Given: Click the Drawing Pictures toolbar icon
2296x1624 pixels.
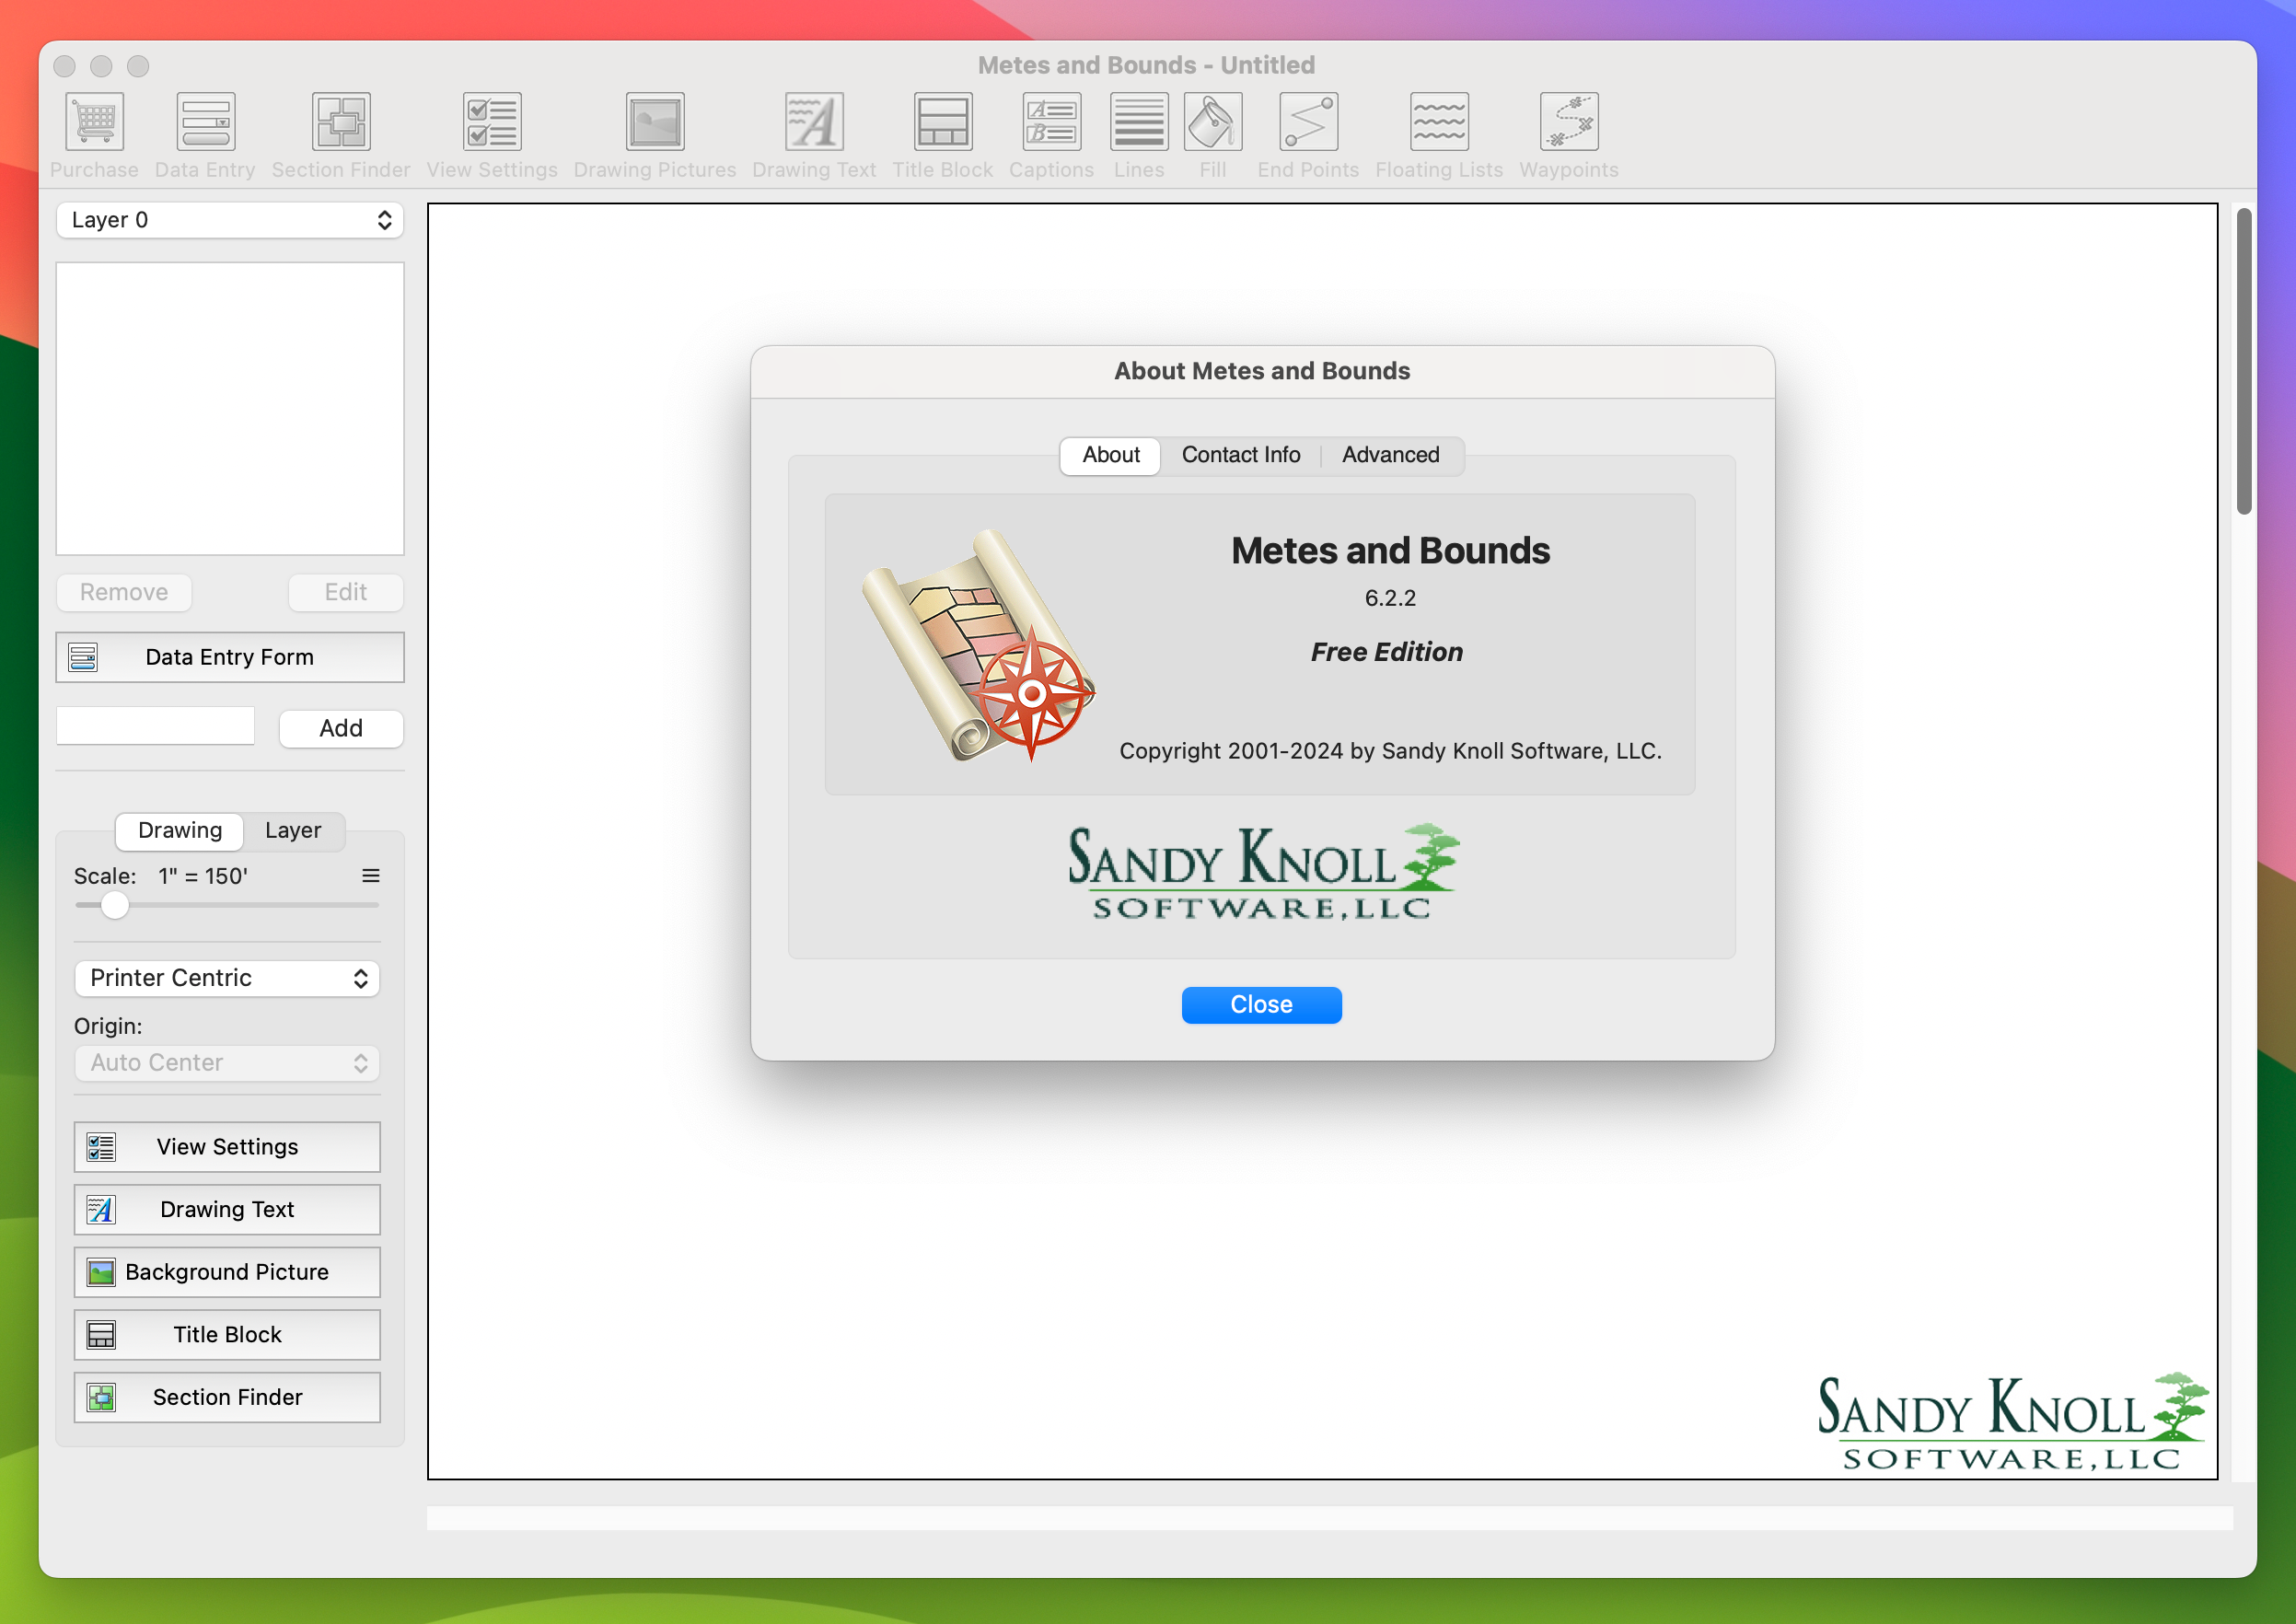Looking at the screenshot, I should (x=655, y=122).
